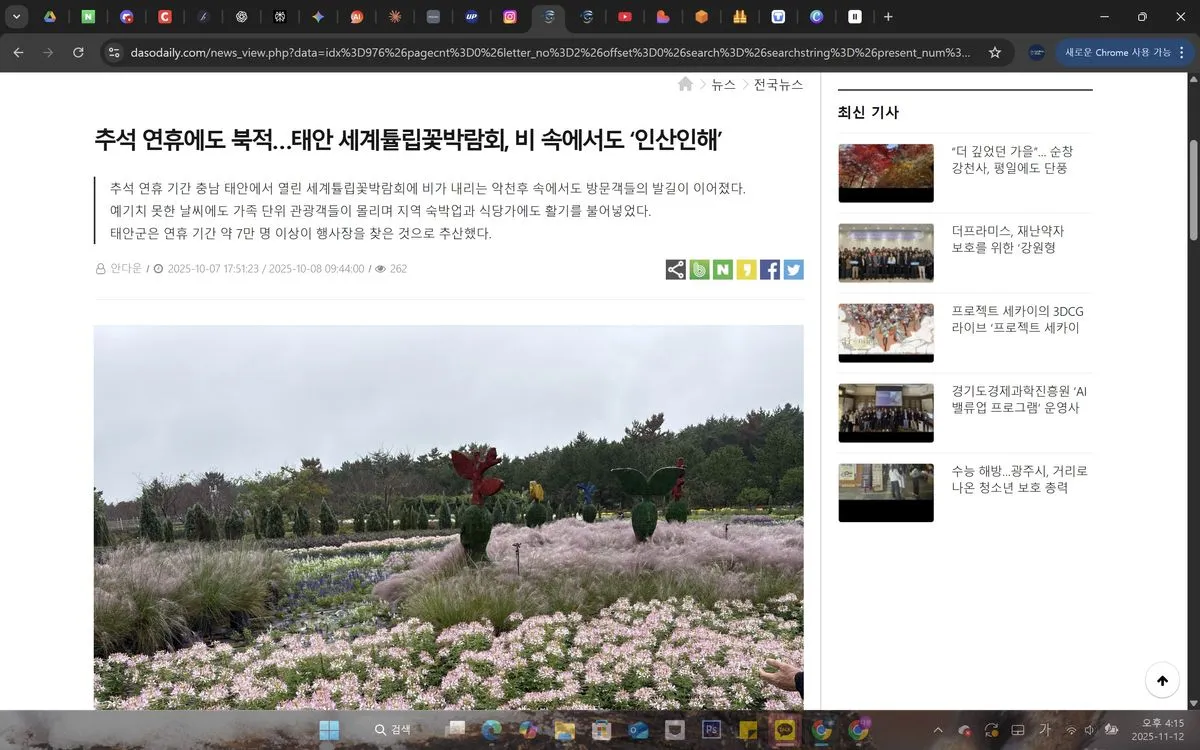This screenshot has height=750, width=1200.
Task: Click the 전국뉴스 breadcrumb link
Action: (778, 85)
